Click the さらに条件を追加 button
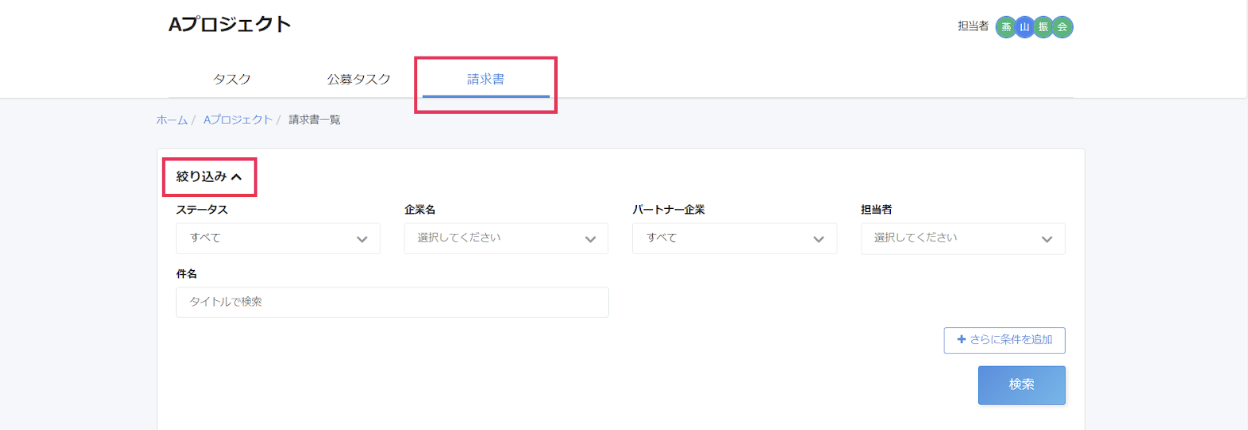 [x=1004, y=340]
